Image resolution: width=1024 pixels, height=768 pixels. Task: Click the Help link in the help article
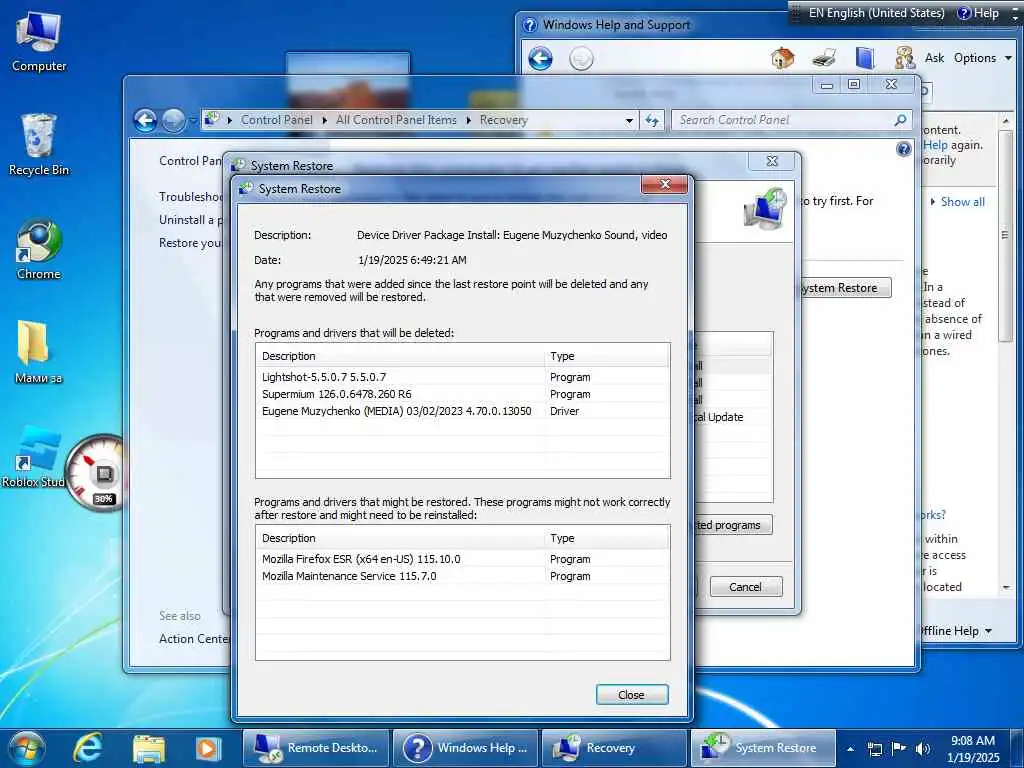(935, 145)
